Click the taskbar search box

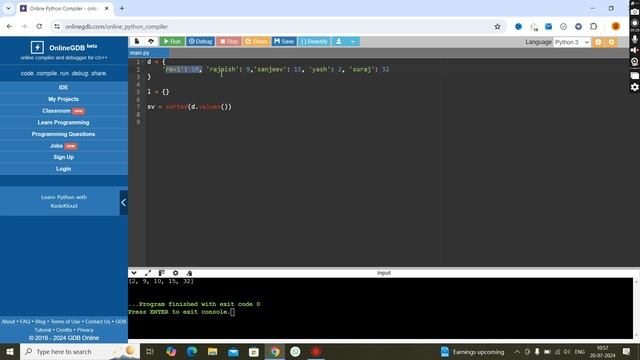(80, 351)
